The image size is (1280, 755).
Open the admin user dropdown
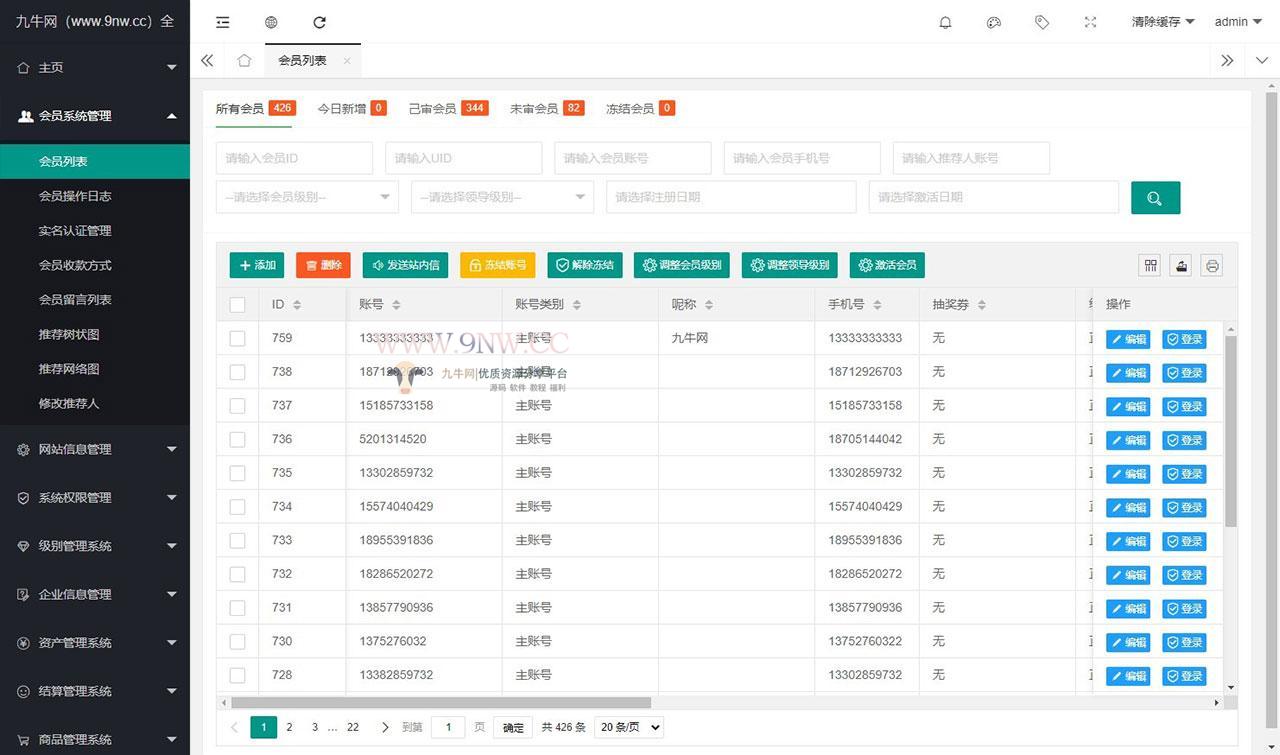1238,22
